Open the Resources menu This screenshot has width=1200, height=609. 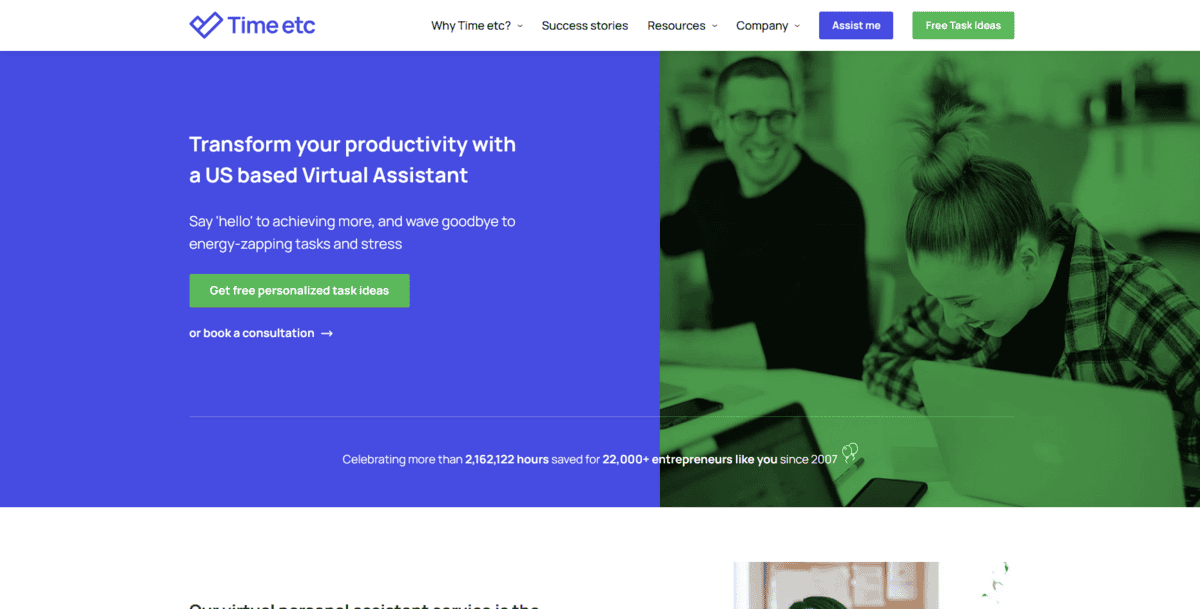coord(676,26)
